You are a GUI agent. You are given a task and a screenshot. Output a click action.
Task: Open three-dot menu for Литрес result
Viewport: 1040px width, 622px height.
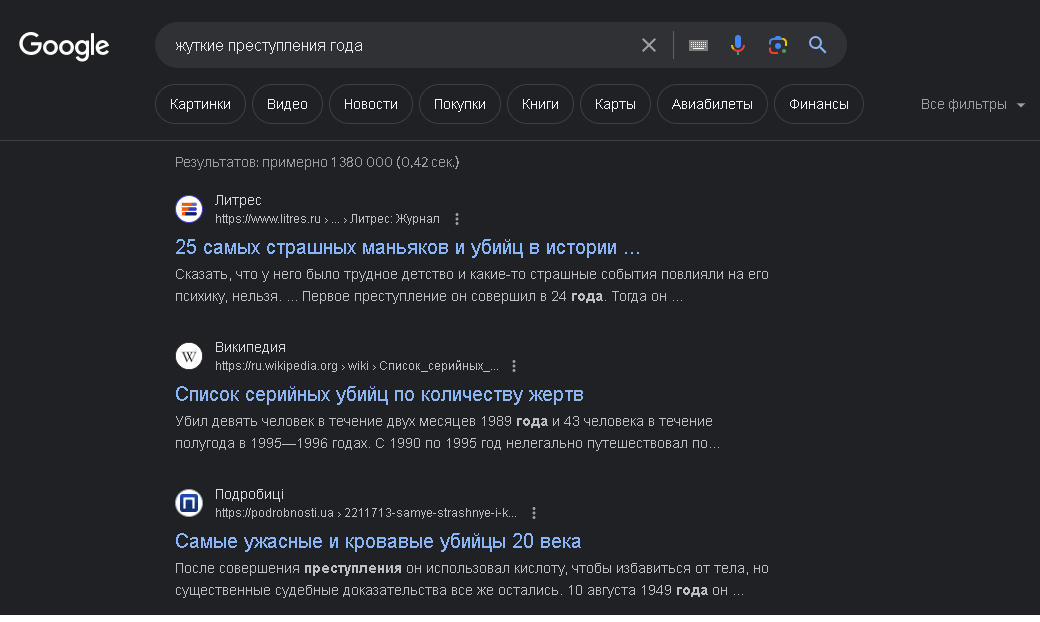coord(457,219)
